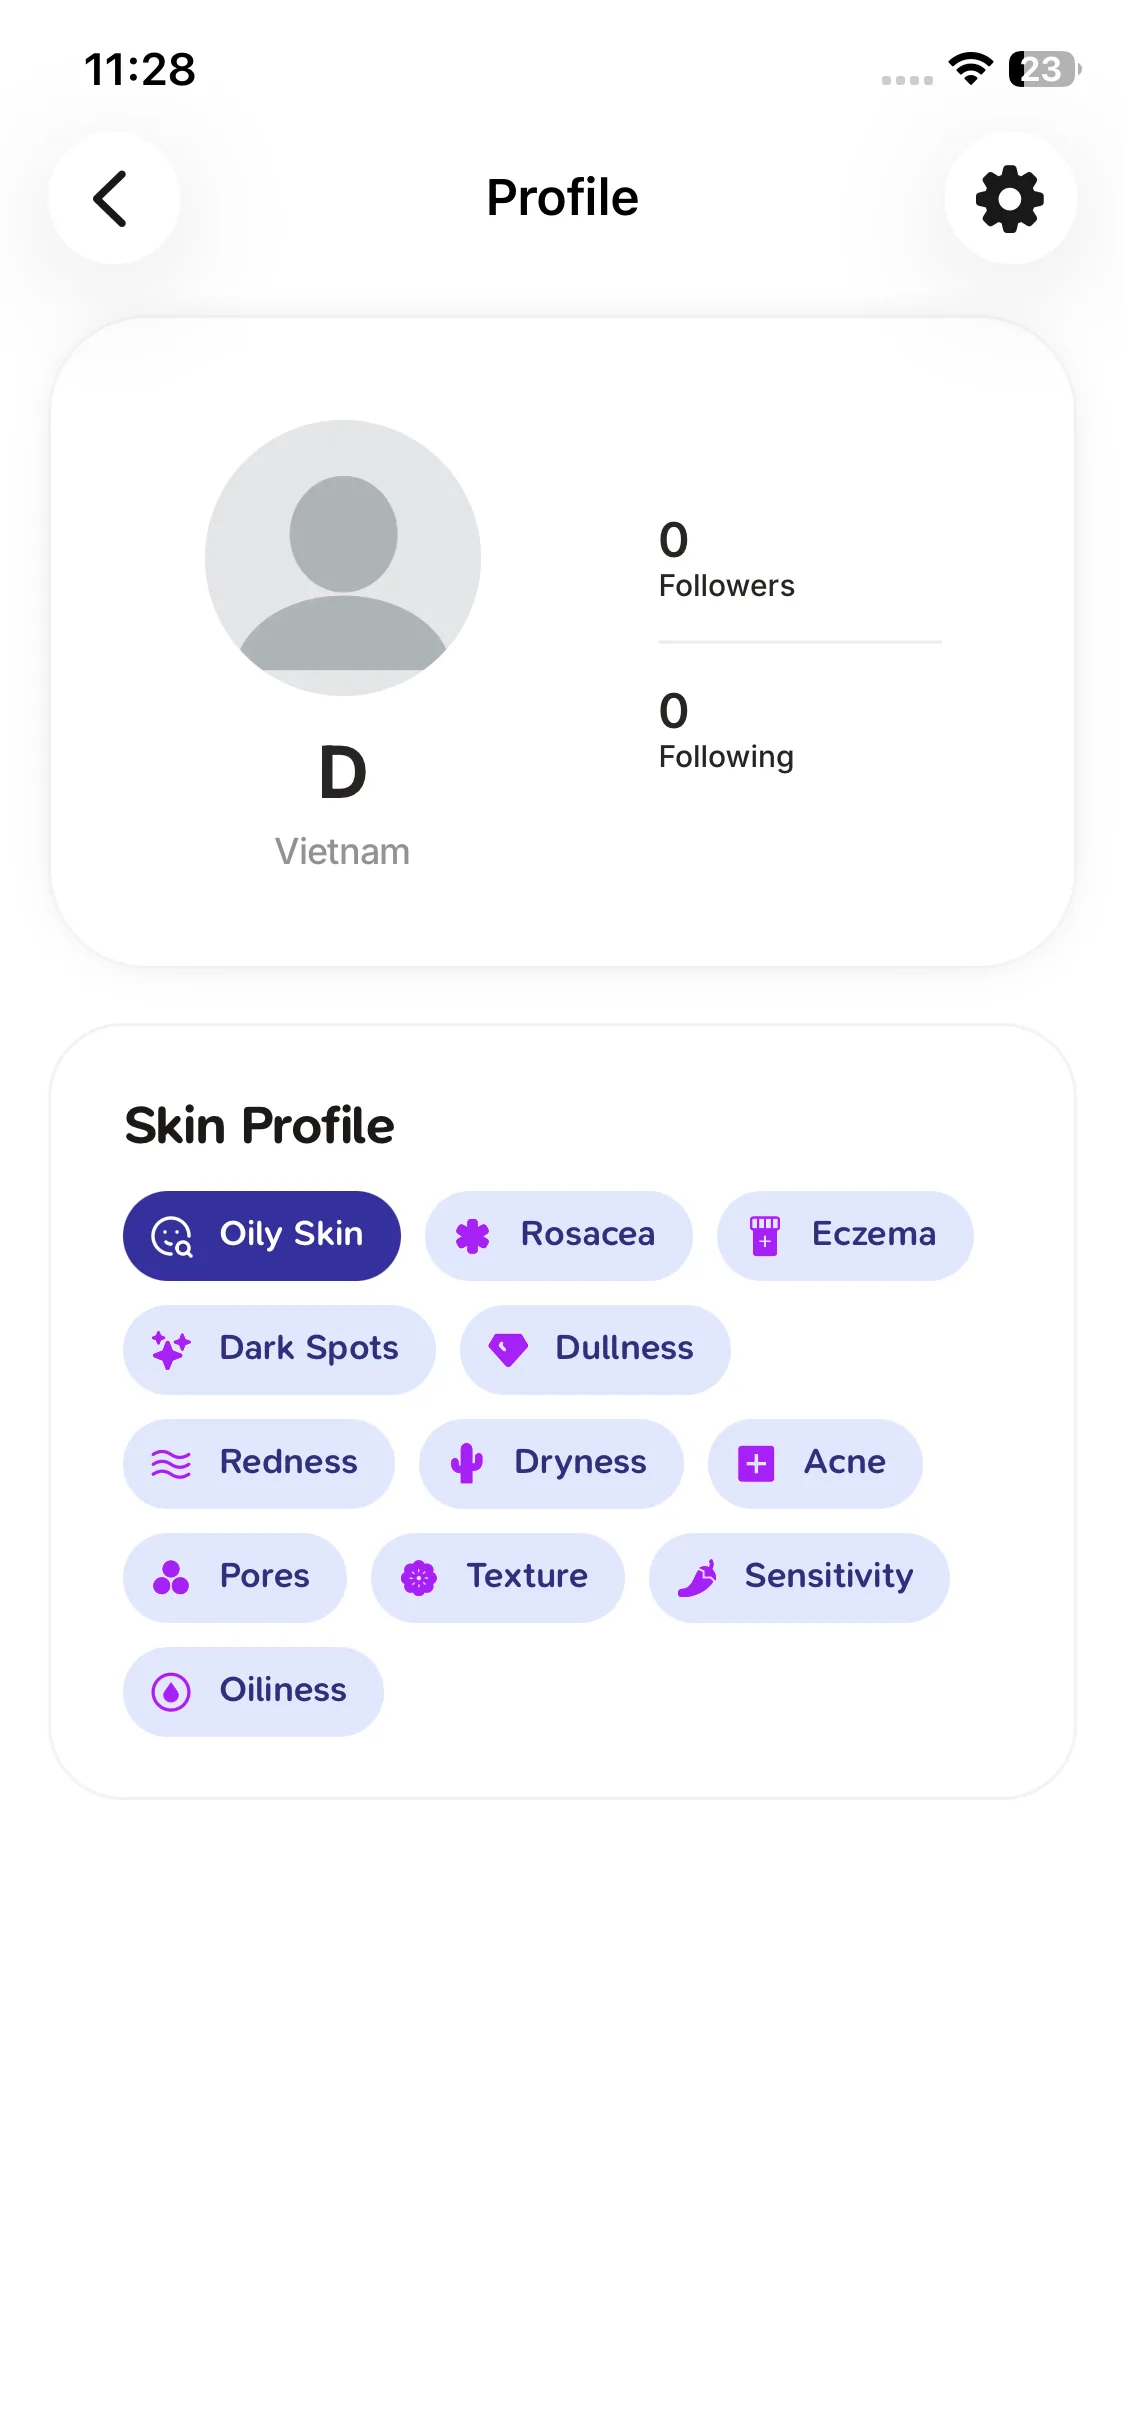This screenshot has height=2436, width=1125.
Task: Open settings with the gear icon
Action: point(1010,198)
